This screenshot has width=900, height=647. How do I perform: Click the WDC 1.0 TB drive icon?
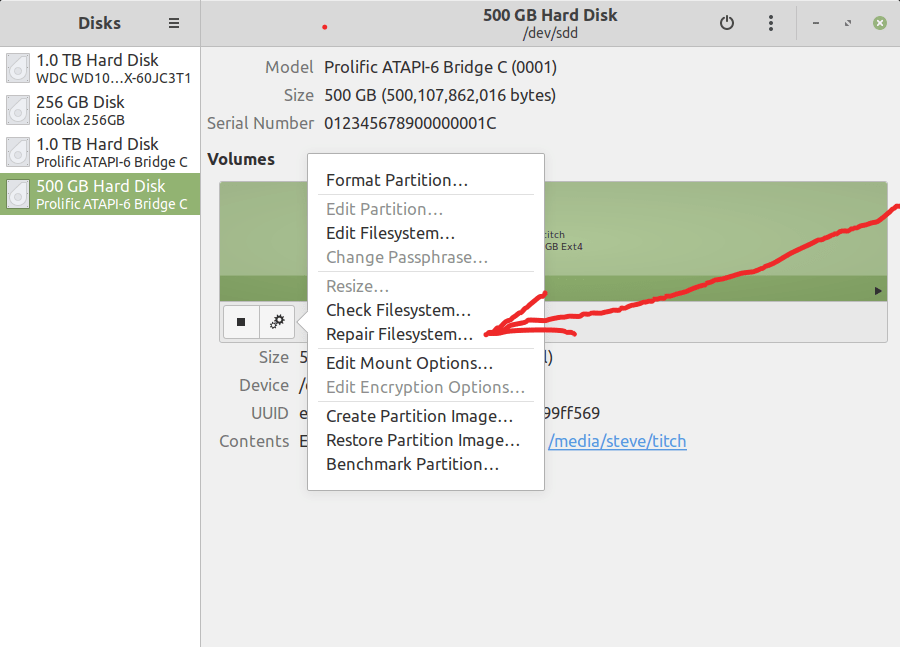pos(17,68)
